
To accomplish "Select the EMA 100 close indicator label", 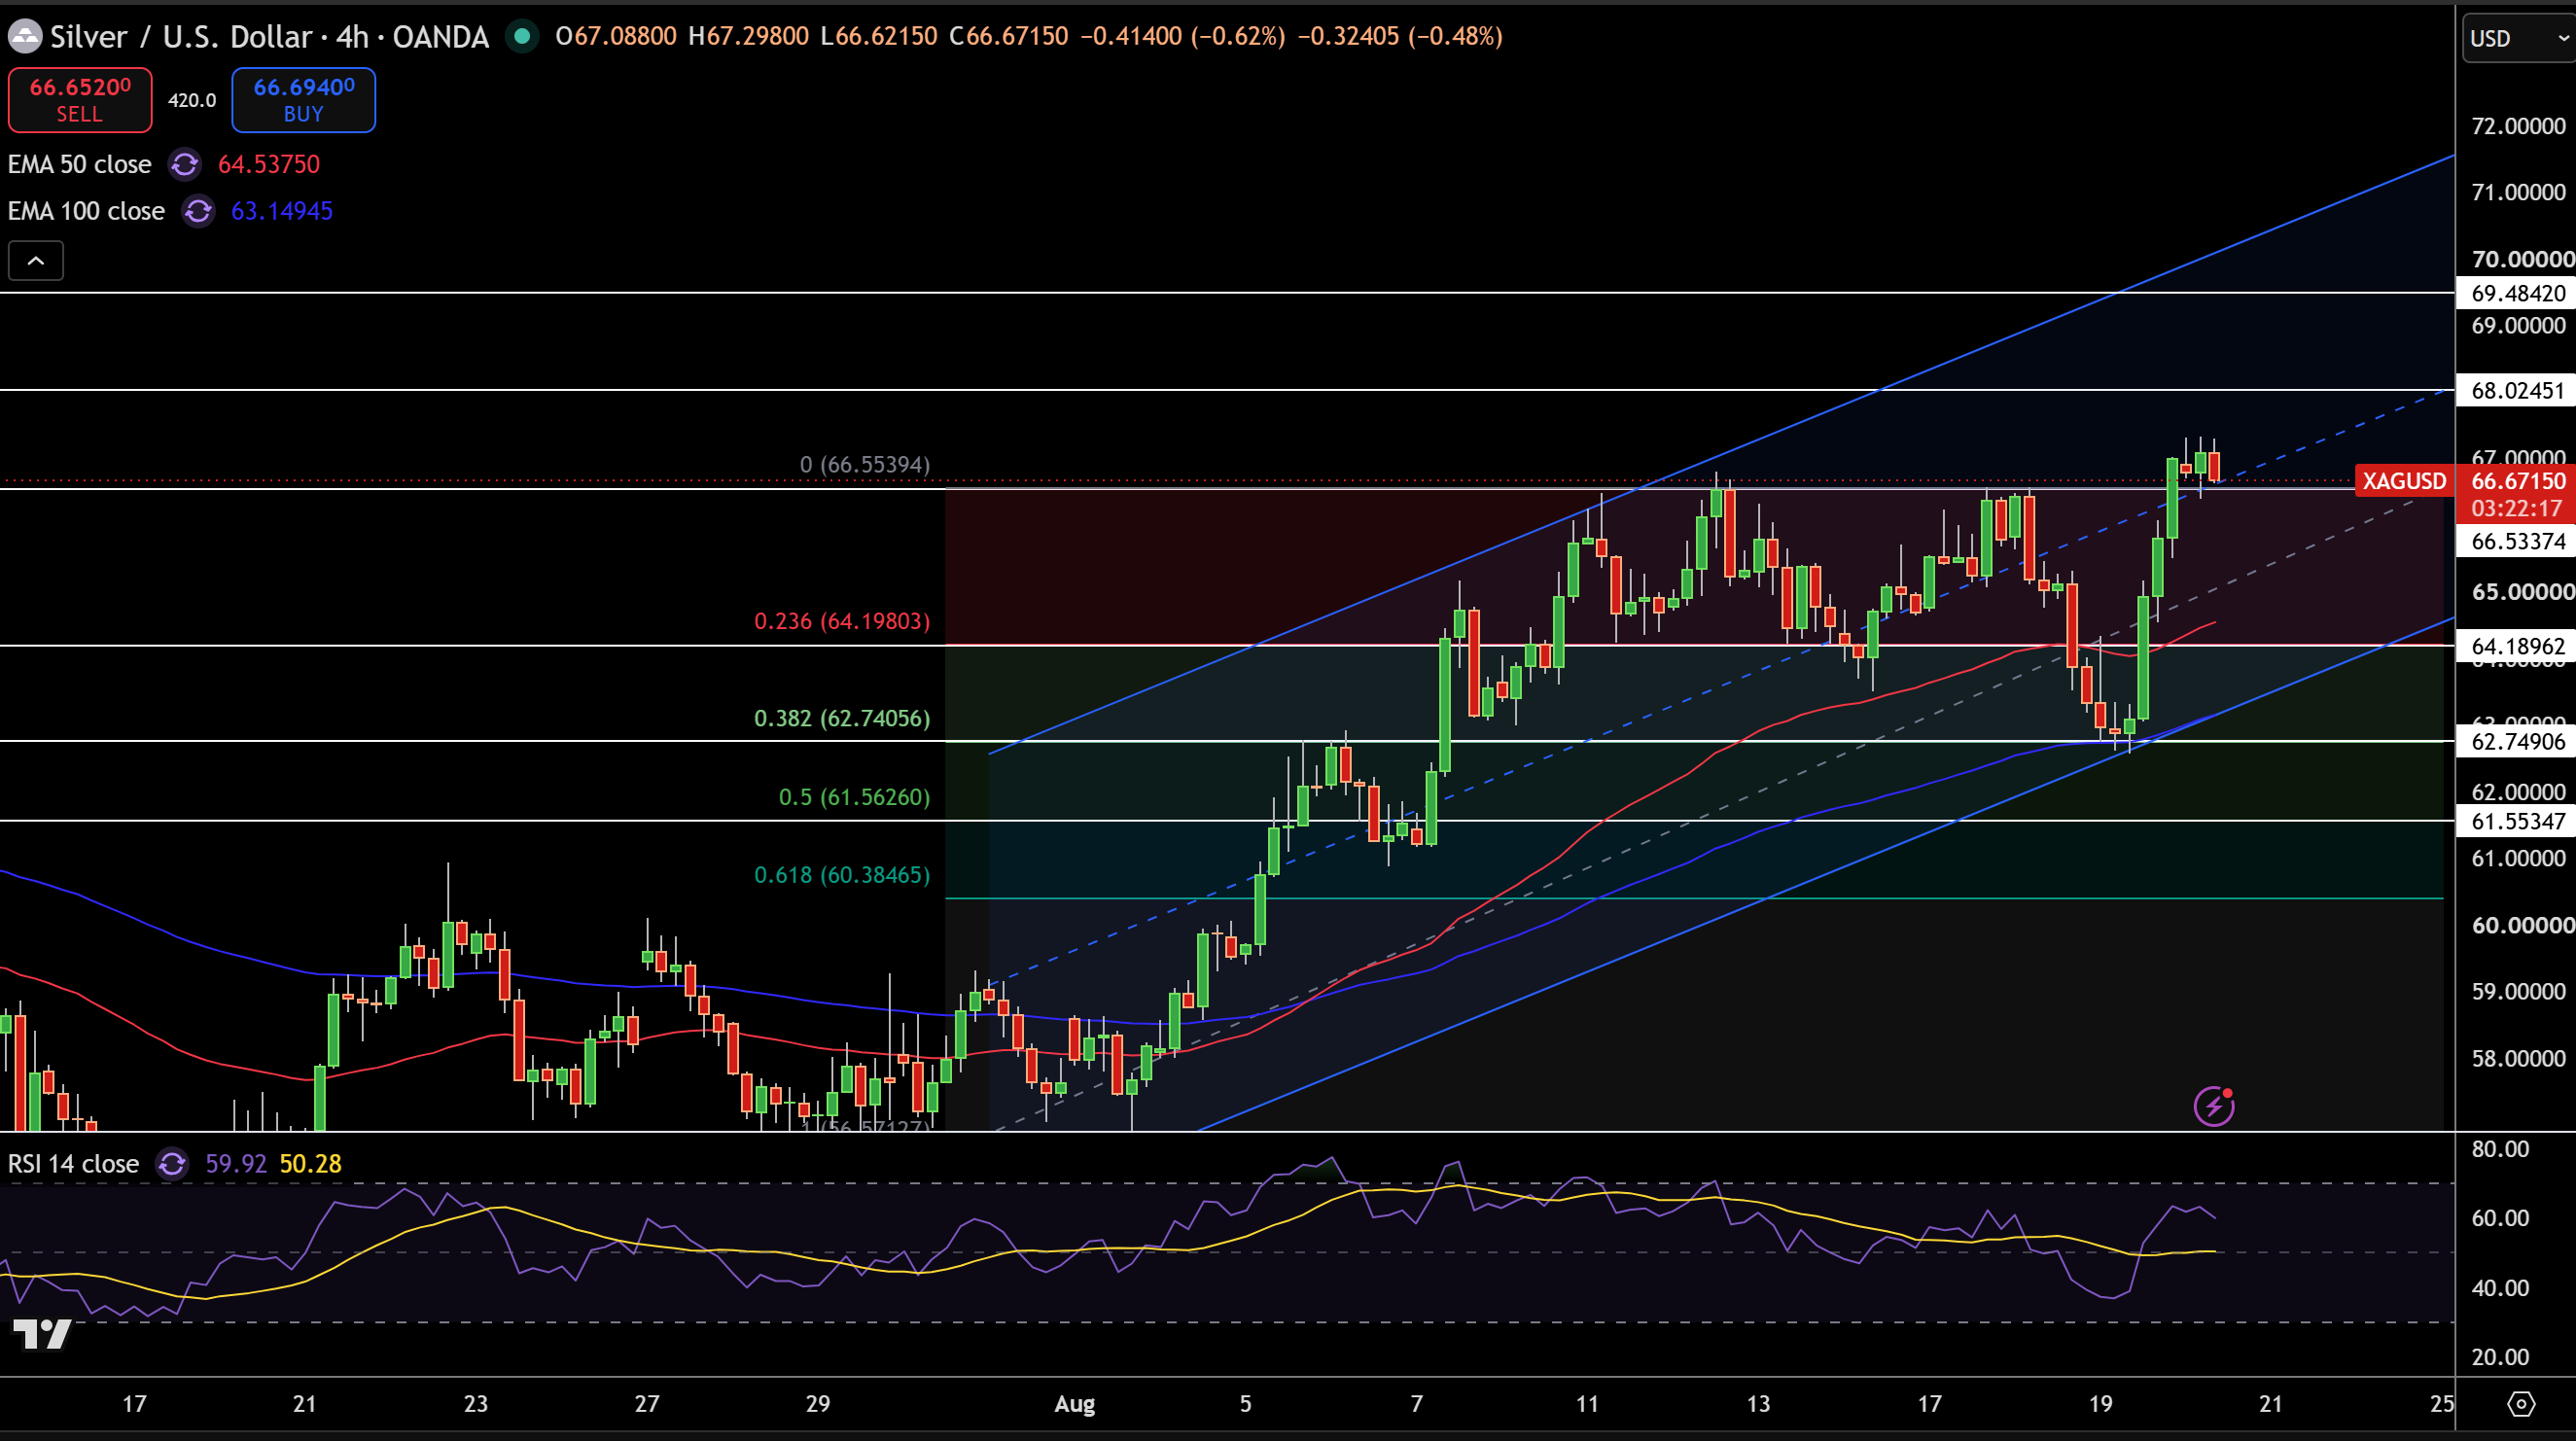I will click(x=86, y=211).
